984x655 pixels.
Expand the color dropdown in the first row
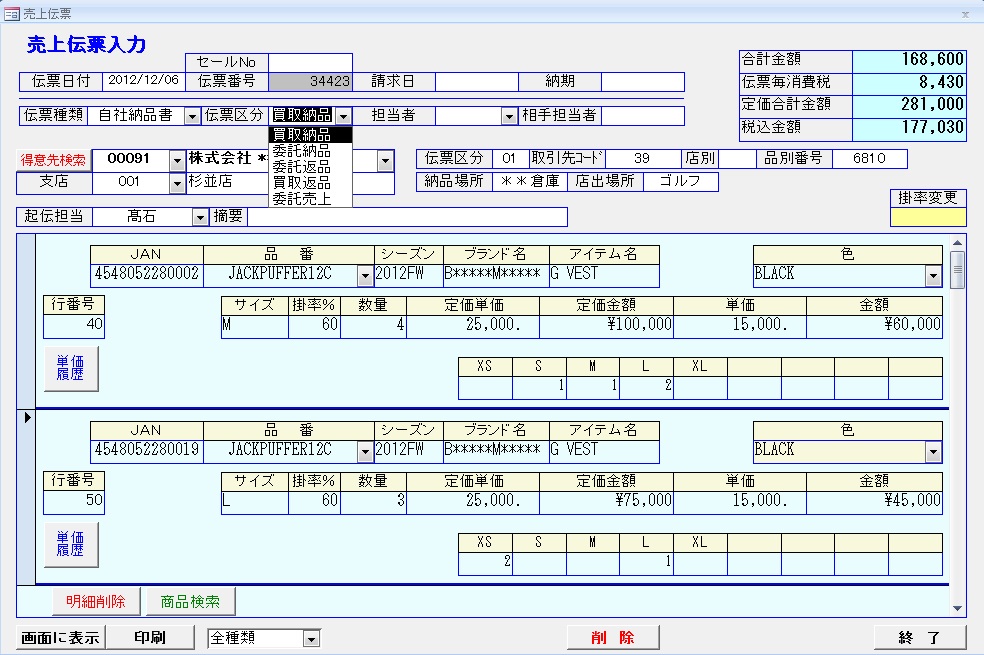tap(933, 276)
